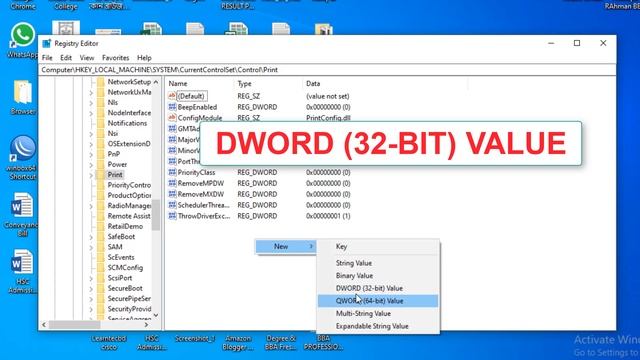Expand the Power tree node
640x360 pixels.
point(91,165)
